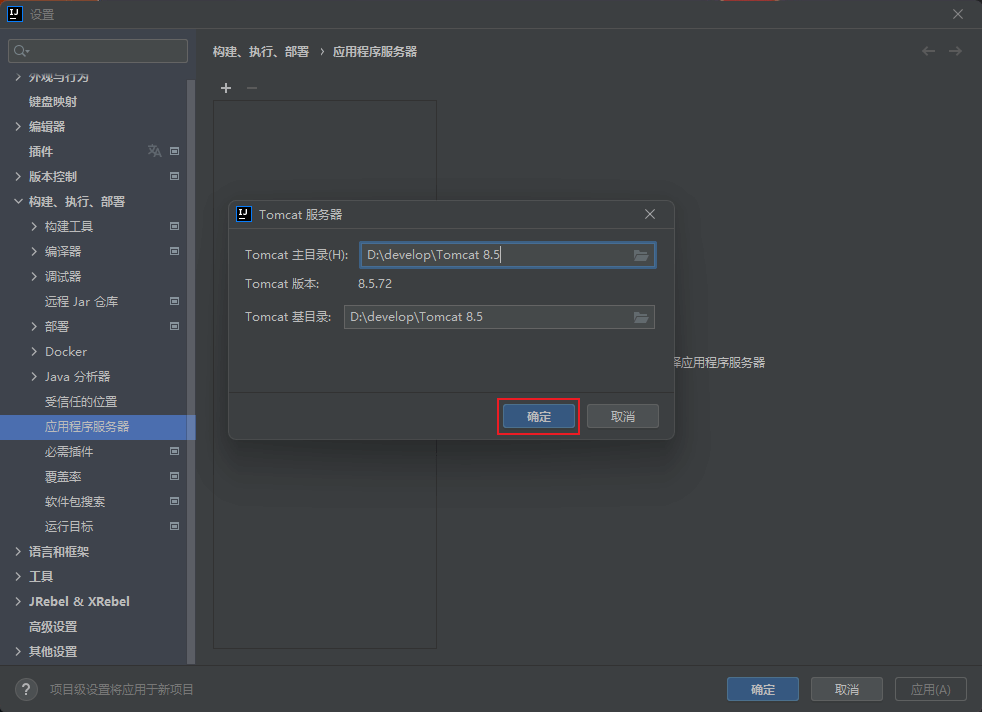
Task: Expand the 编辑器 tree node
Action: click(18, 126)
